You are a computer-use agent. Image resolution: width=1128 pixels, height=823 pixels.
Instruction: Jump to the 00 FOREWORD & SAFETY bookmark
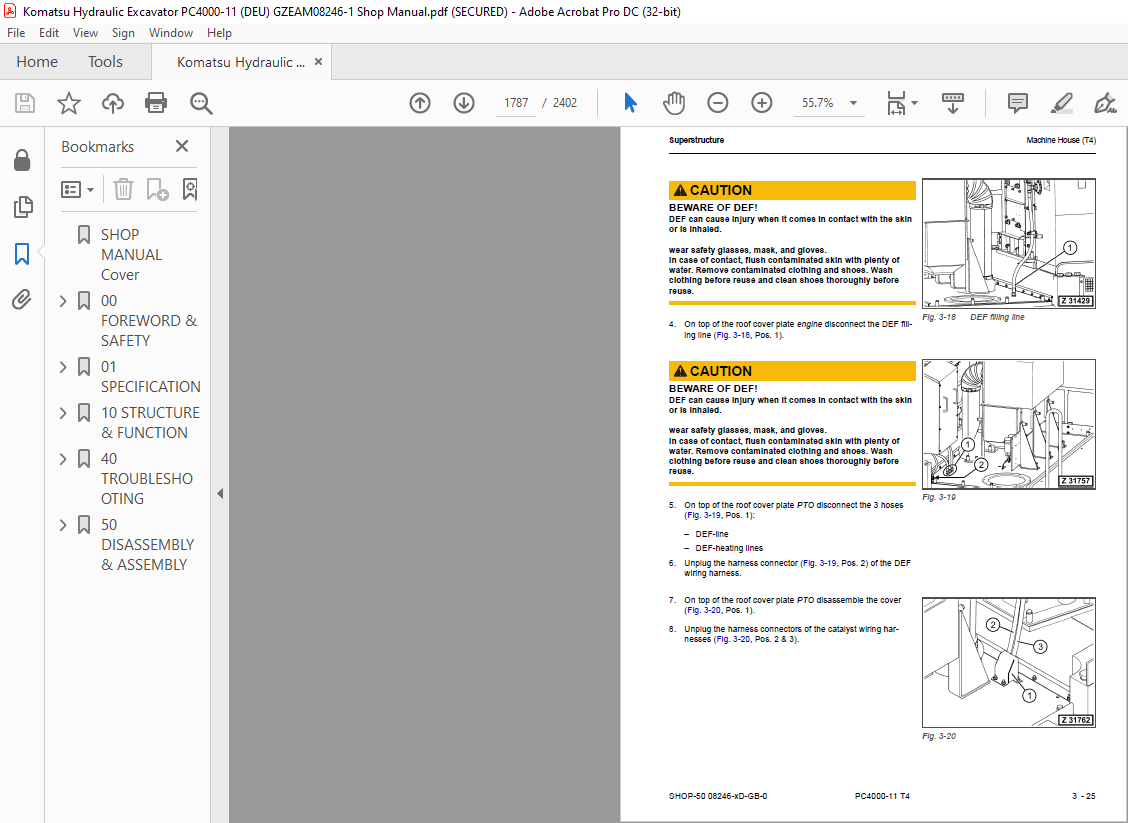pos(149,321)
